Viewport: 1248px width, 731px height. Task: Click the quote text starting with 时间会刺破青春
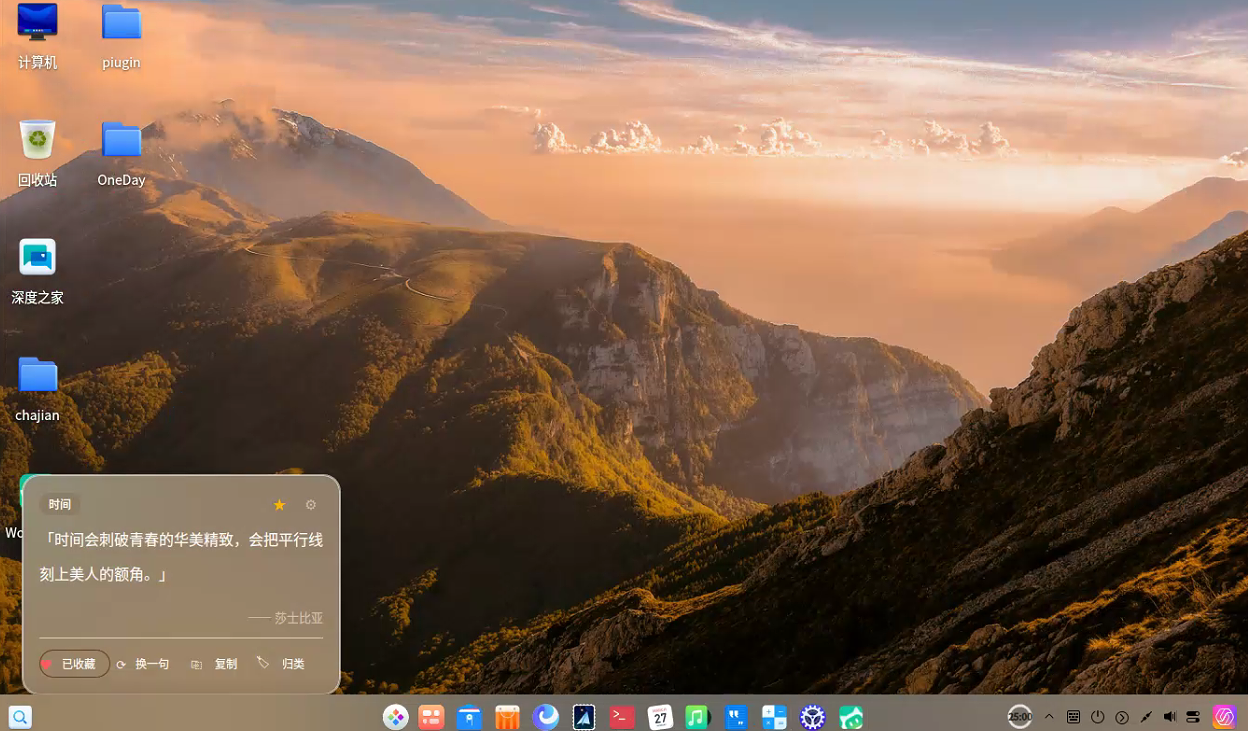pyautogui.click(x=181, y=557)
